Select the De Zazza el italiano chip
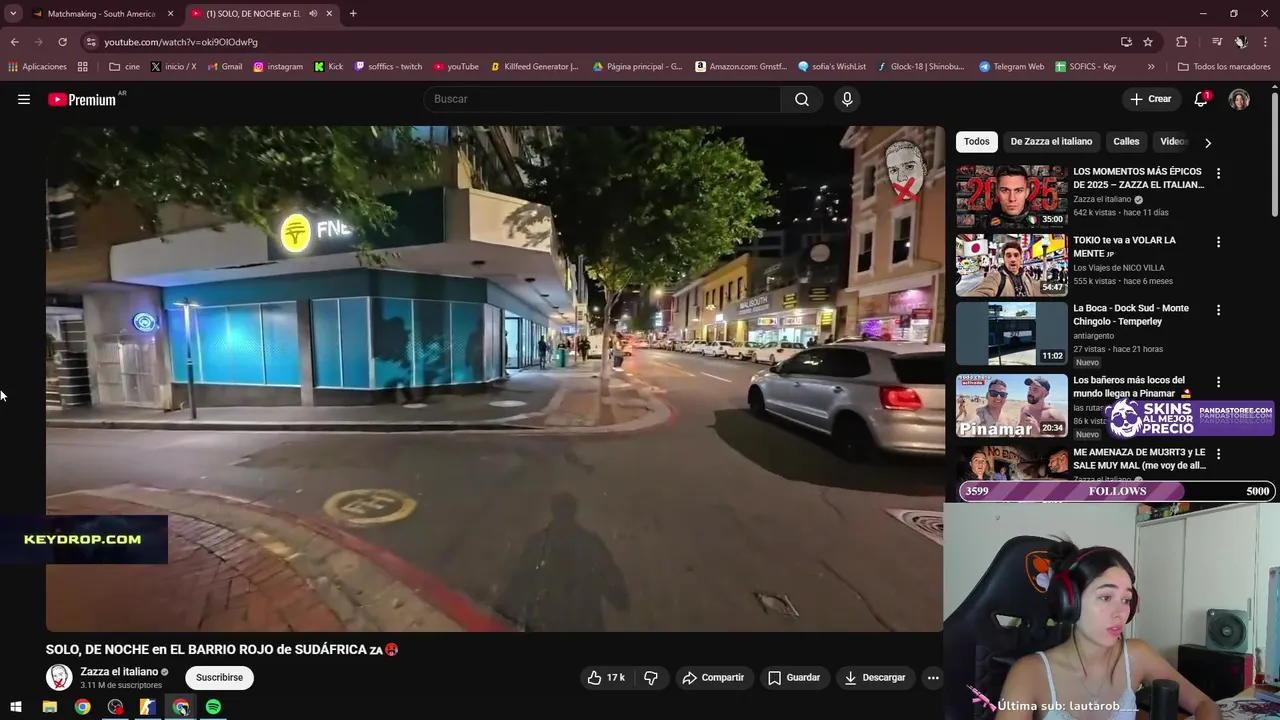1280x720 pixels. click(1051, 142)
